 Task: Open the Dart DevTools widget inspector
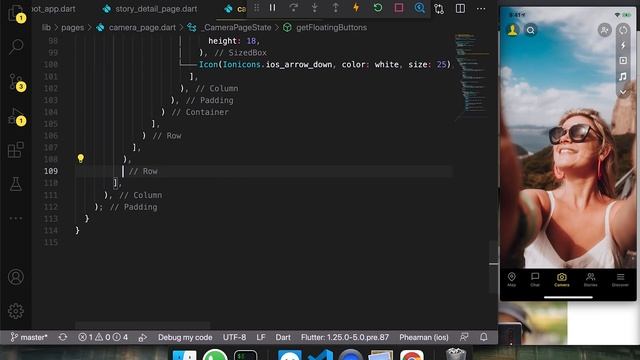(420, 8)
